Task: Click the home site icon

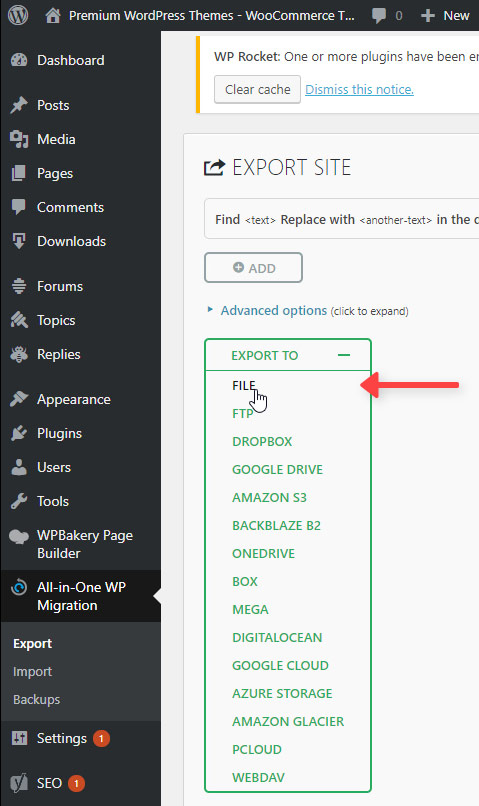Action: (52, 15)
